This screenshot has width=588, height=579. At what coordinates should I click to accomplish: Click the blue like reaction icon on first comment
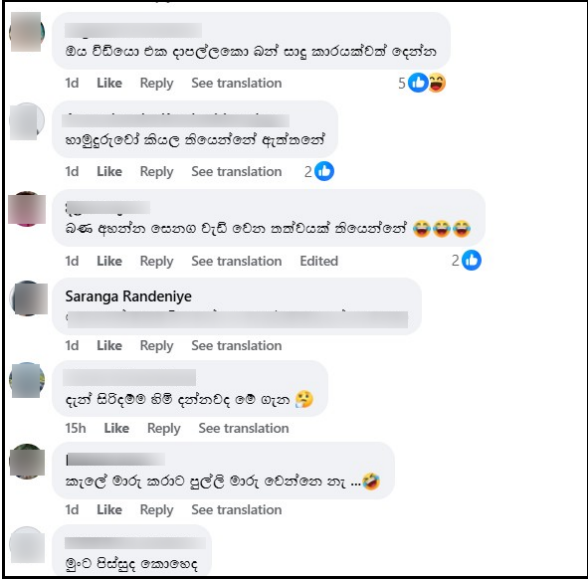418,82
